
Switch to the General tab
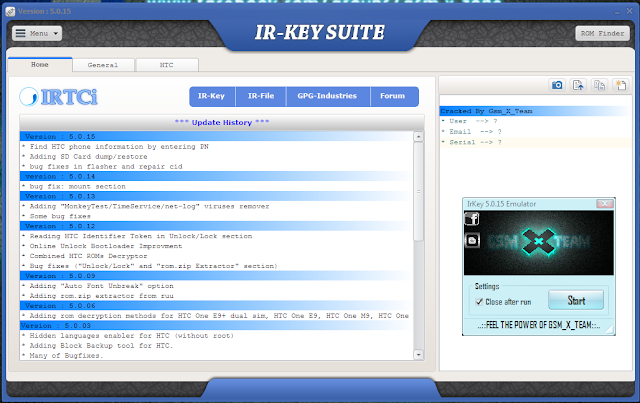point(103,65)
